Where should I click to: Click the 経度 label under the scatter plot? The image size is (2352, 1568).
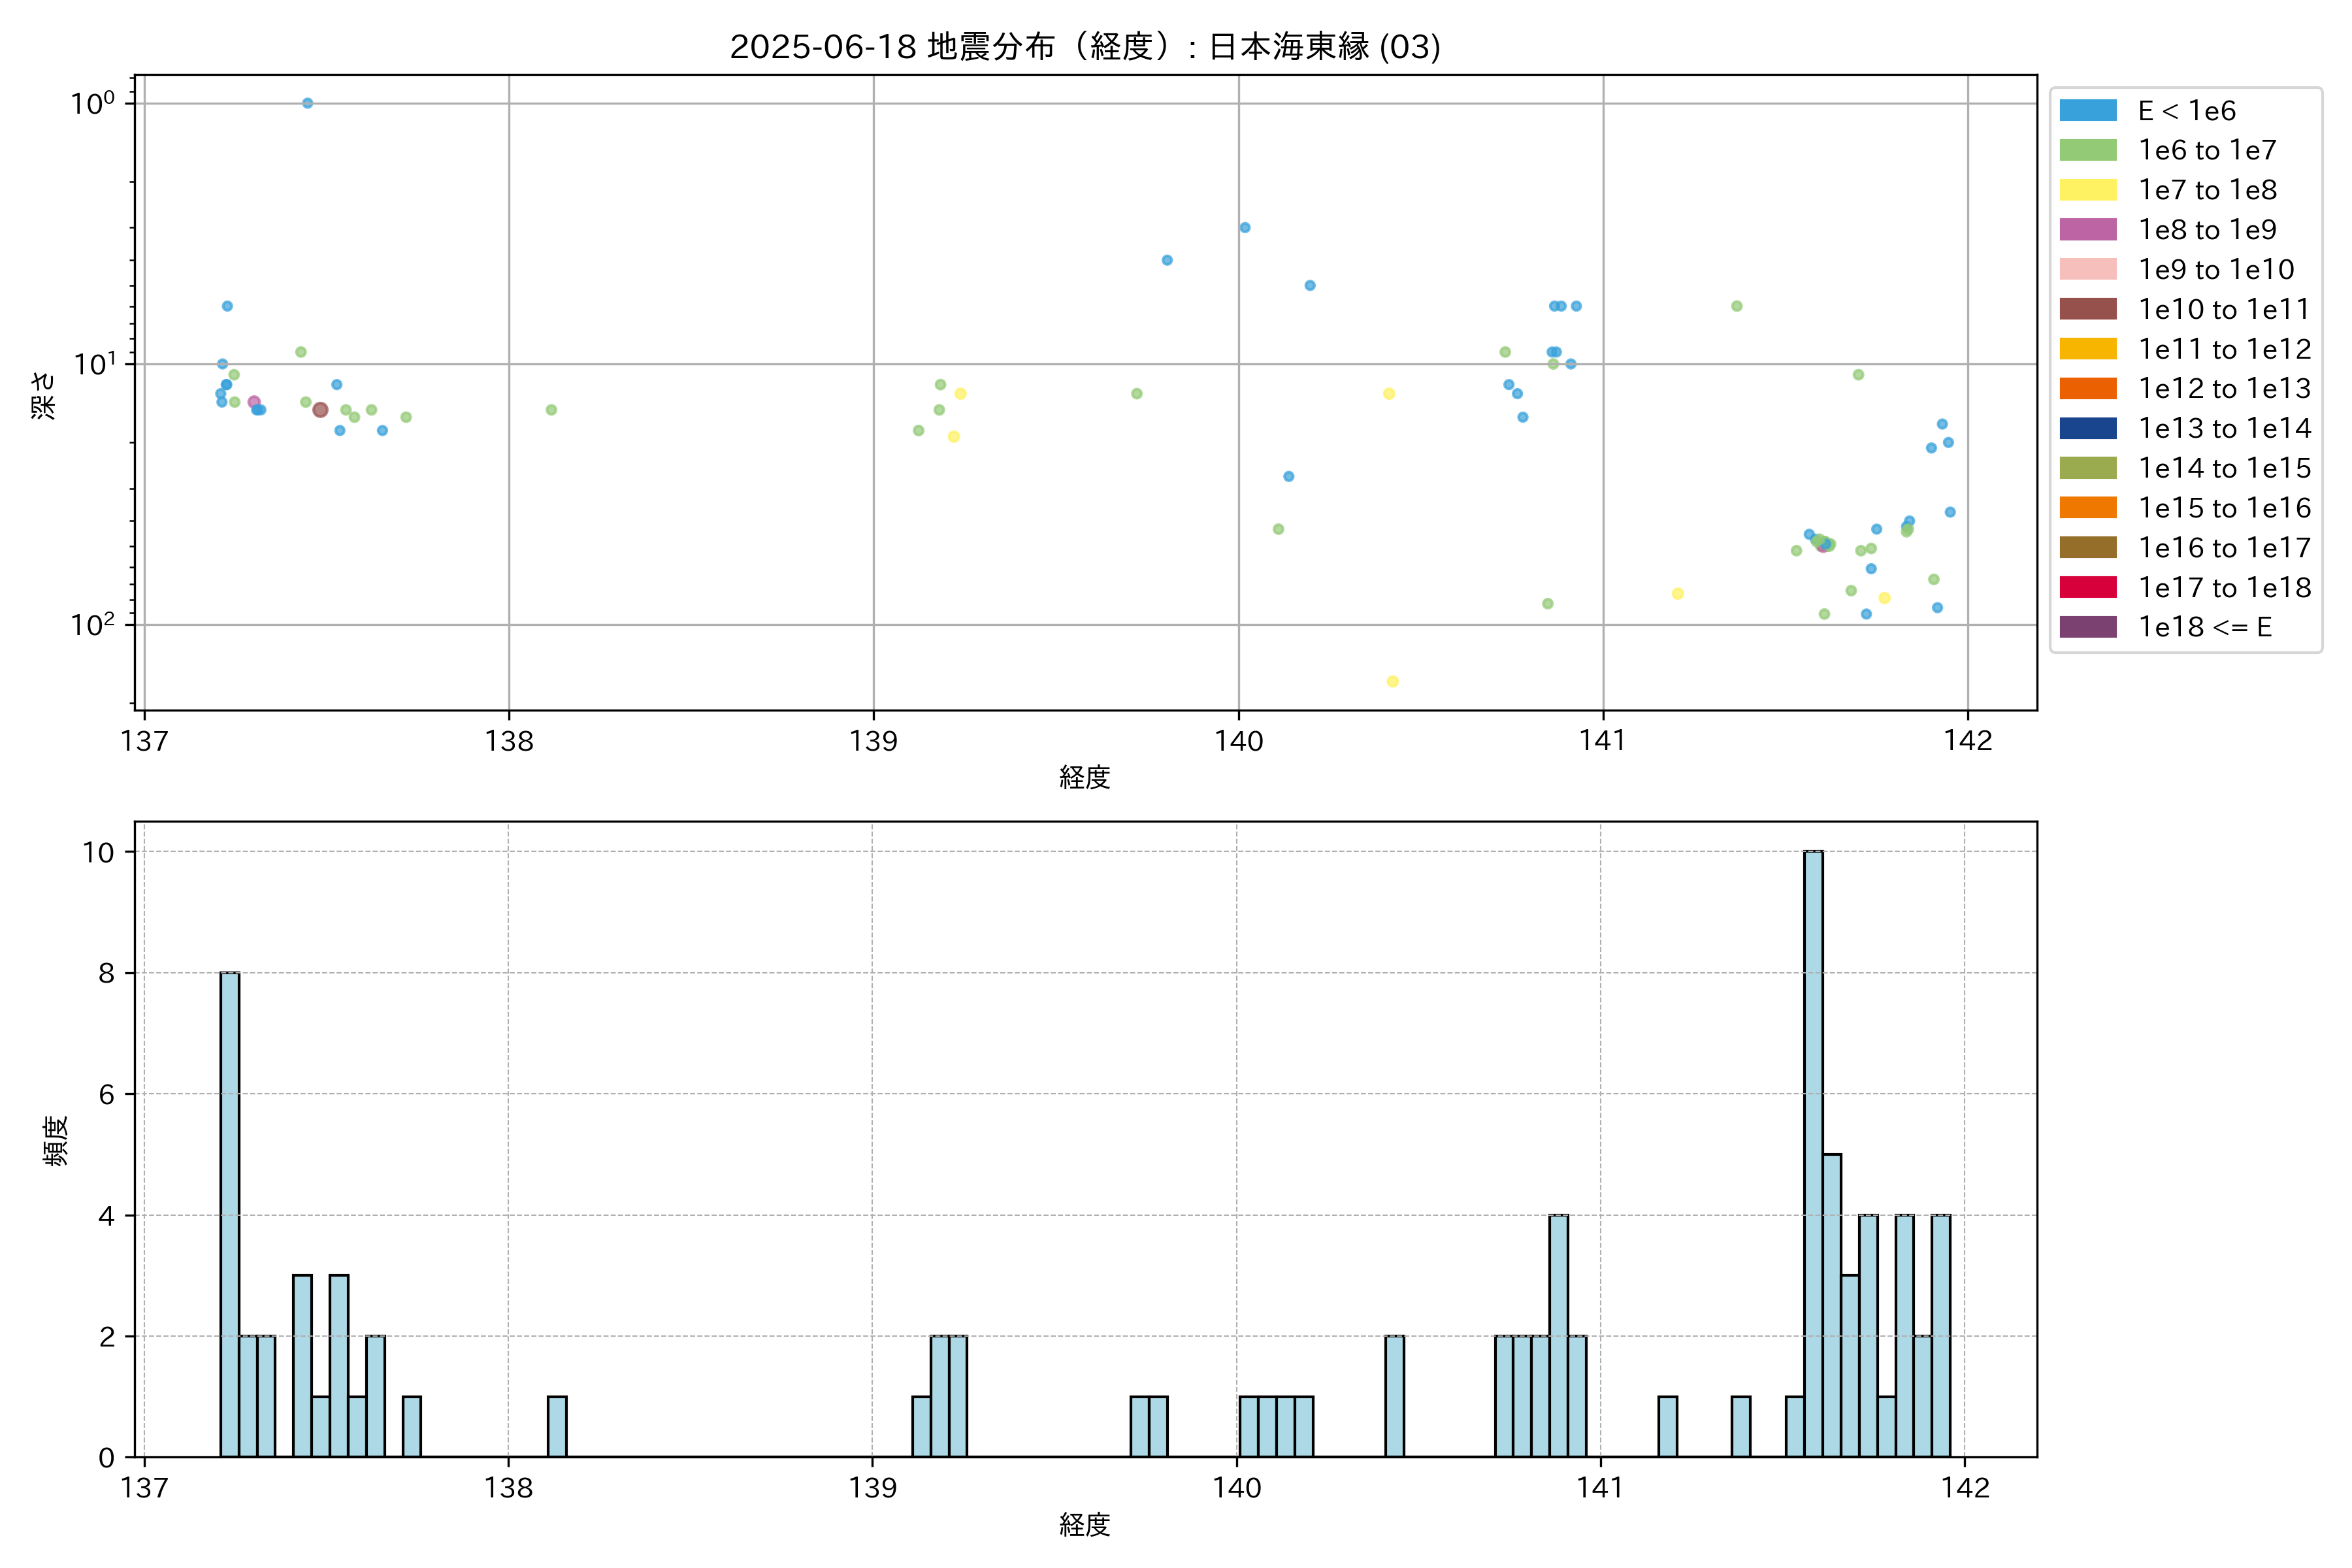[x=1084, y=777]
